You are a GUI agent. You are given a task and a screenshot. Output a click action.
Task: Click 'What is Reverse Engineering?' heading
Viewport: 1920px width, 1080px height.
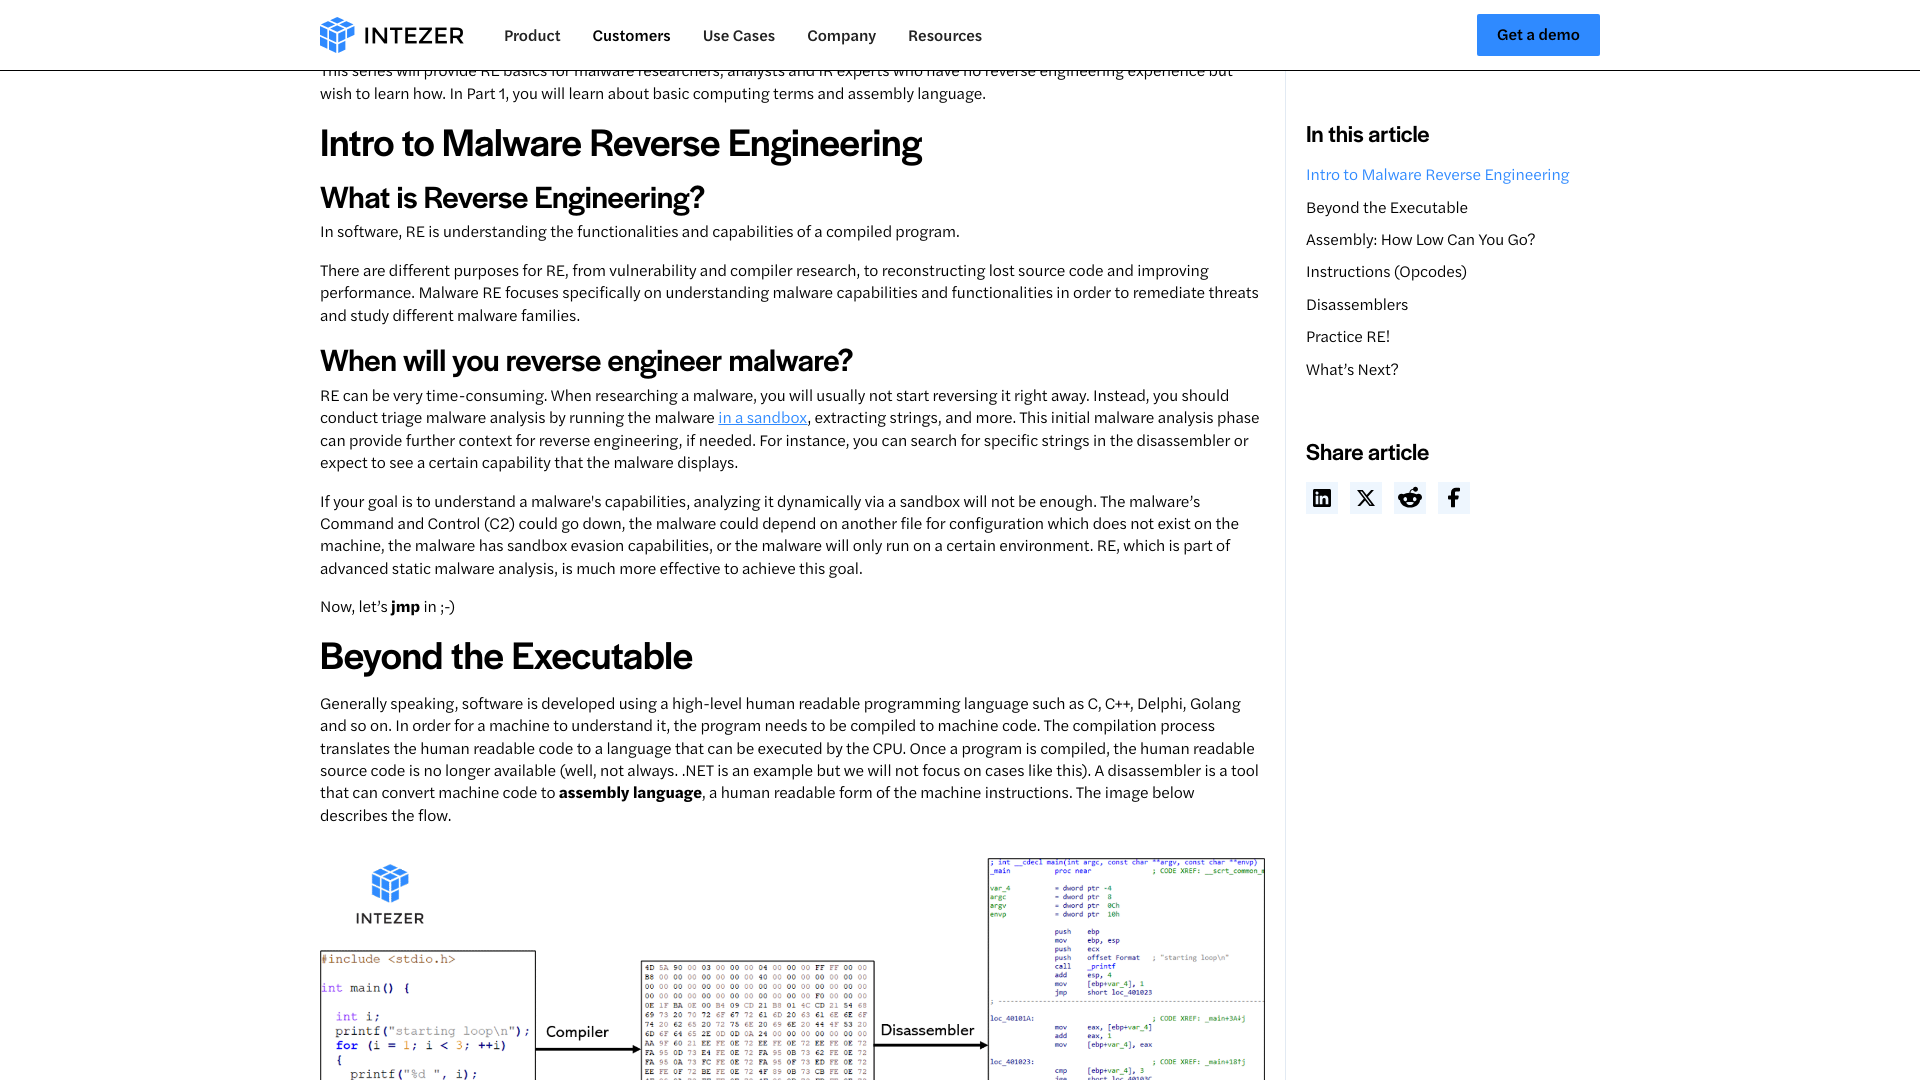512,198
